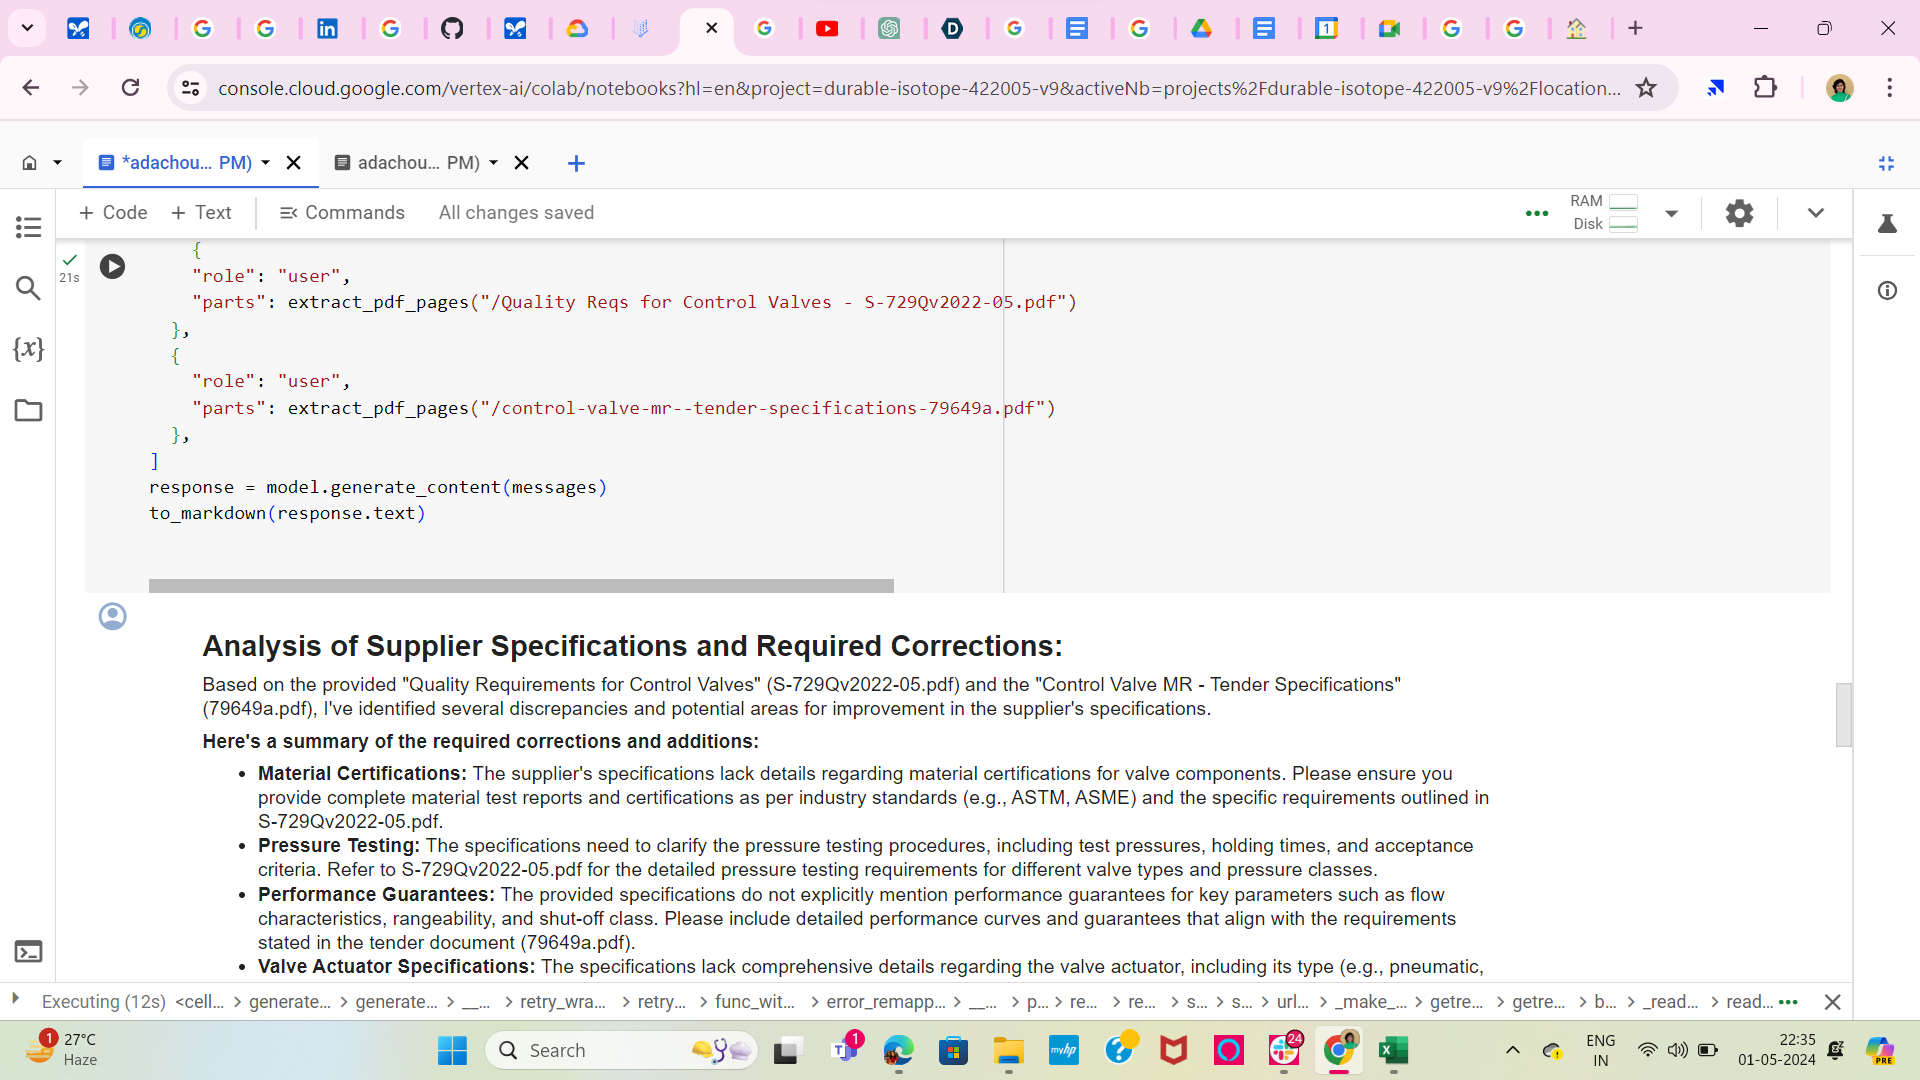
Task: Bookmark this page with the star icon
Action: tap(1646, 88)
